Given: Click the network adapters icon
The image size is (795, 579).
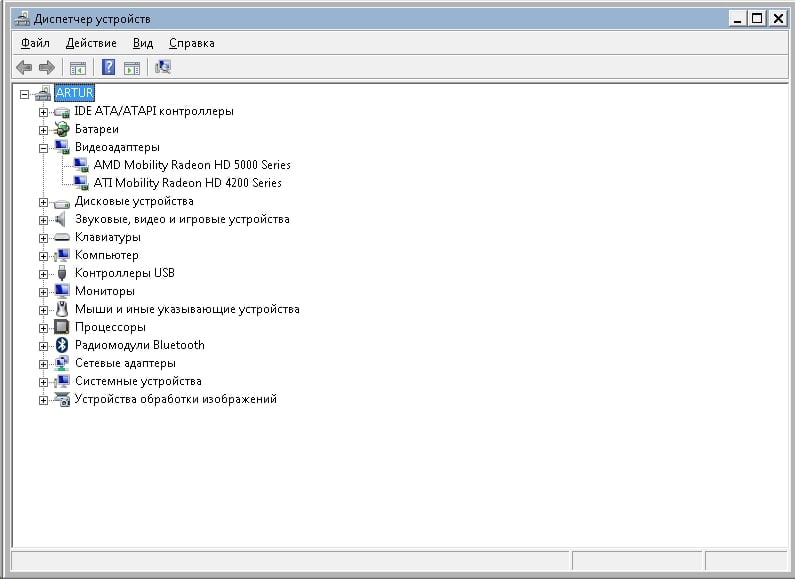Looking at the screenshot, I should [62, 363].
